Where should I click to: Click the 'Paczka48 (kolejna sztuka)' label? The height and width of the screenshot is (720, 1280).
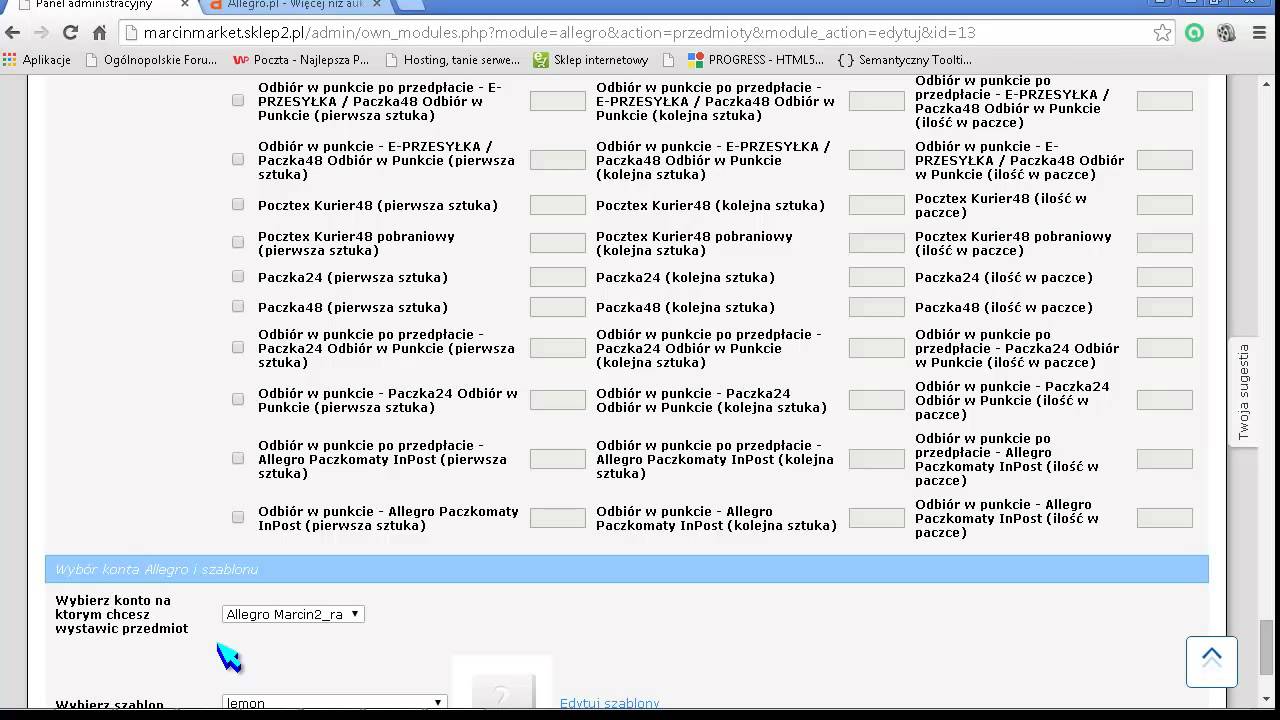coord(685,307)
